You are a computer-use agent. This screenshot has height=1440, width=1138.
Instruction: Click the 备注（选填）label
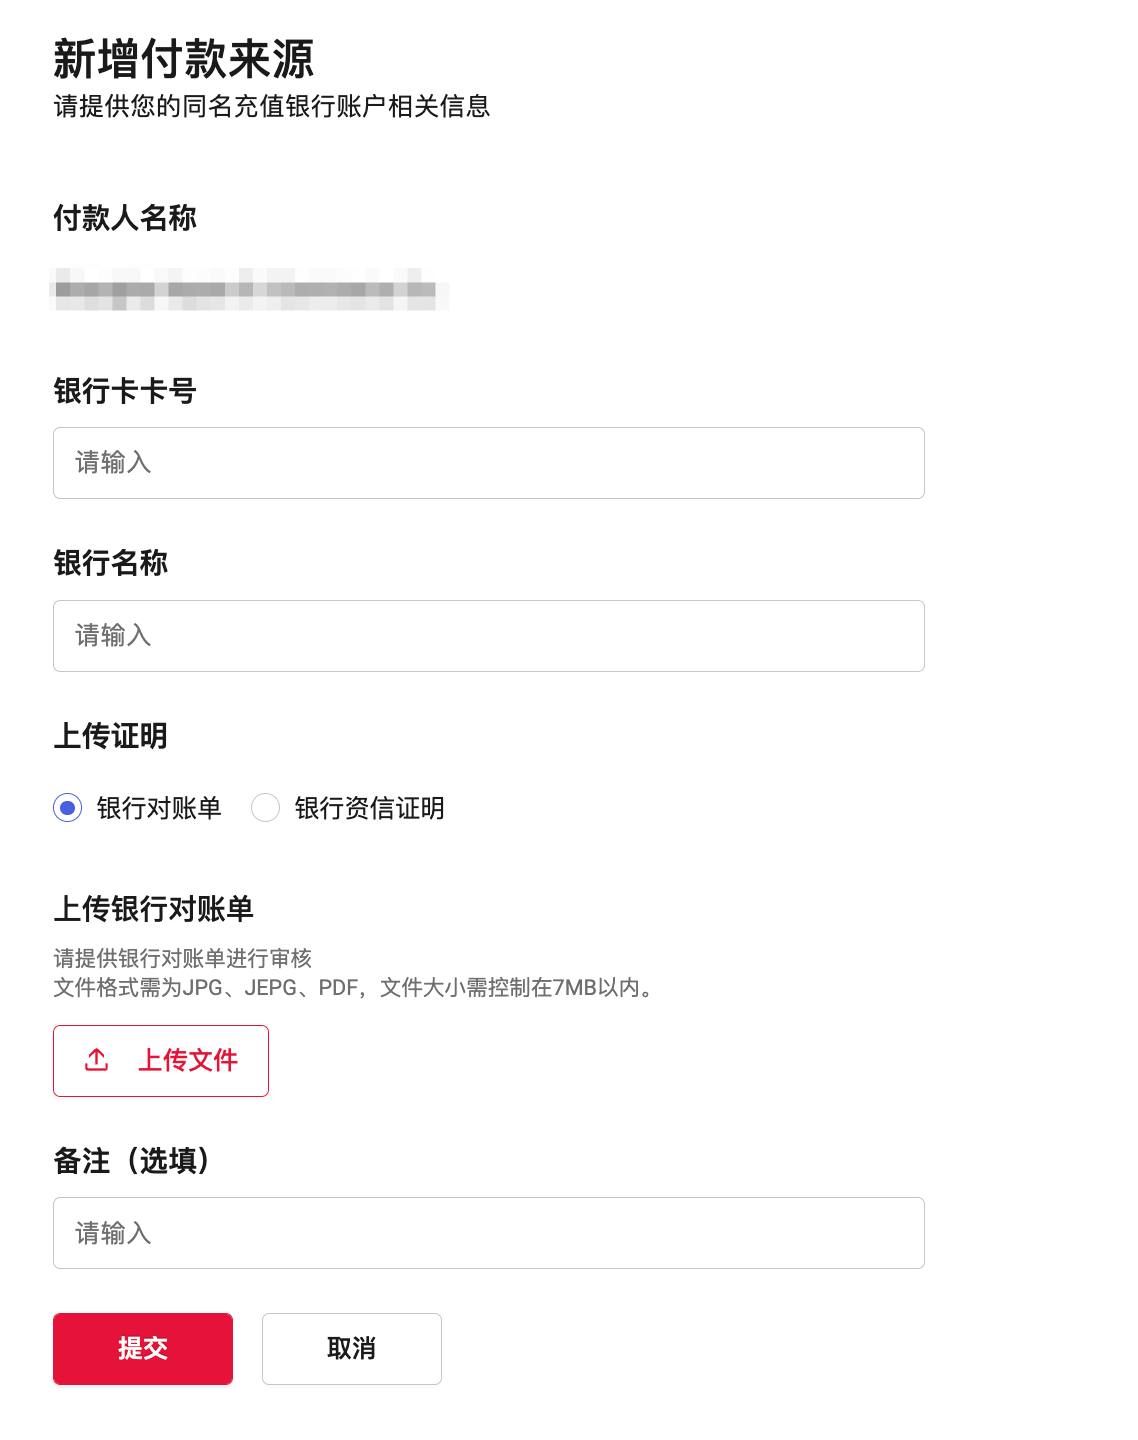tap(132, 1161)
